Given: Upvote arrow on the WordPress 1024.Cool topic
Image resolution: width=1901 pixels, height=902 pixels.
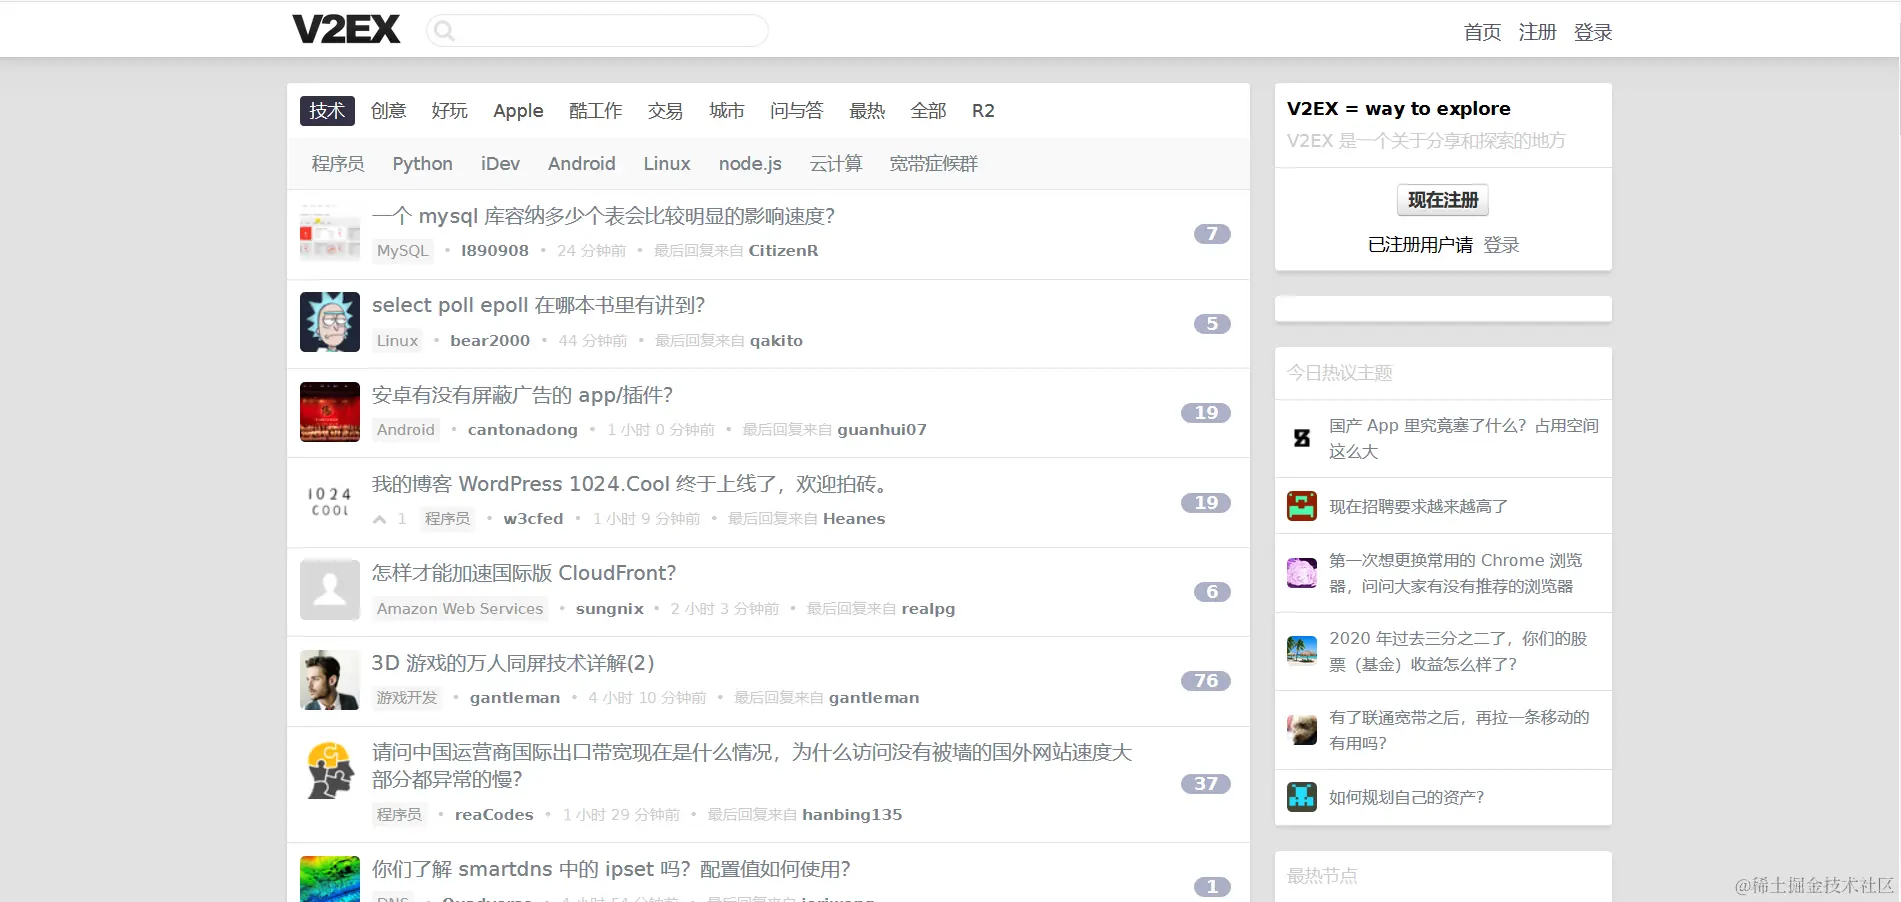Looking at the screenshot, I should pos(380,519).
